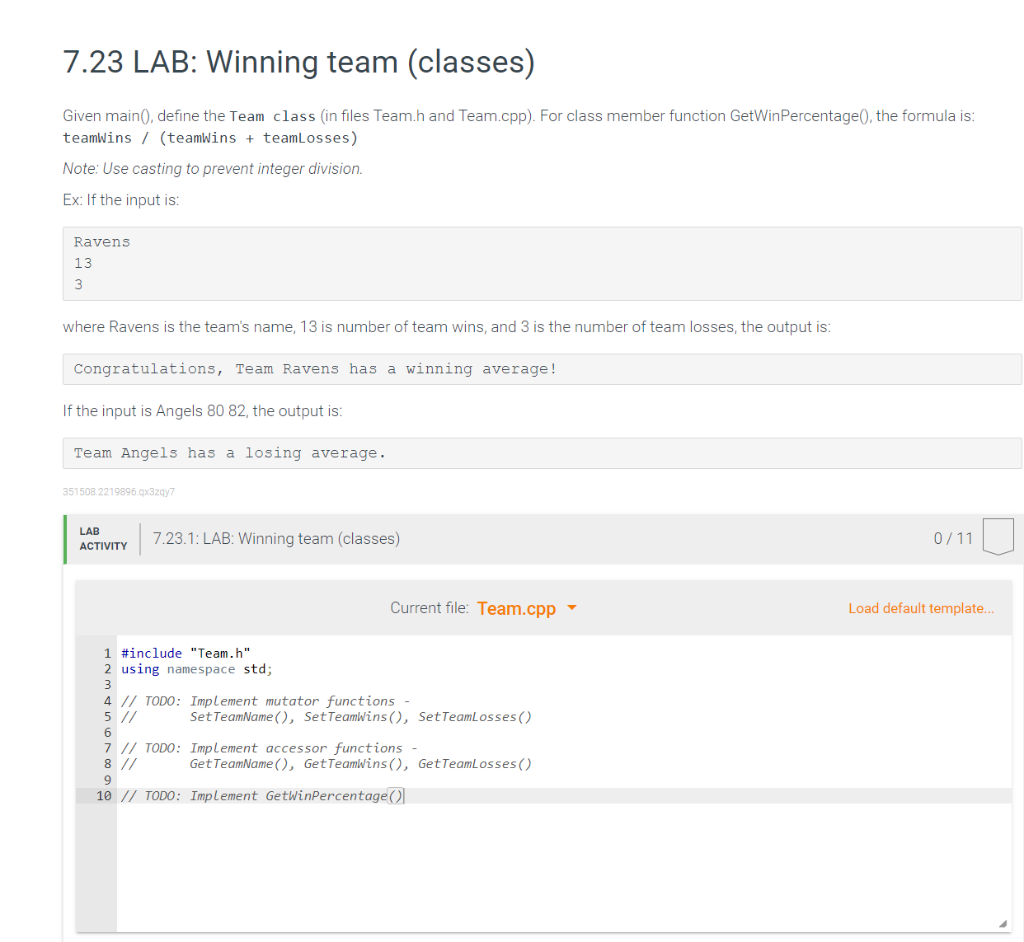Click the lab score badge shield icon
The width and height of the screenshot is (1024, 942).
998,536
